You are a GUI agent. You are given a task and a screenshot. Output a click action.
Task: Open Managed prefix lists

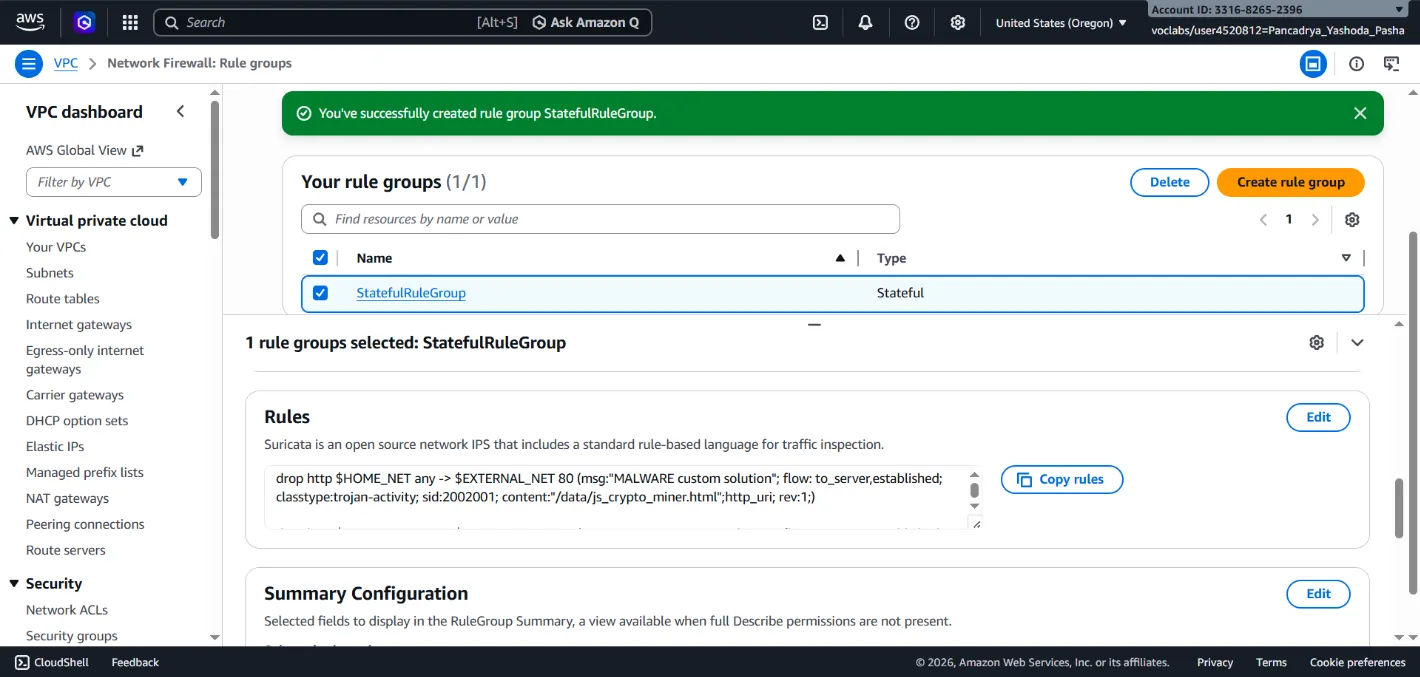pos(85,473)
